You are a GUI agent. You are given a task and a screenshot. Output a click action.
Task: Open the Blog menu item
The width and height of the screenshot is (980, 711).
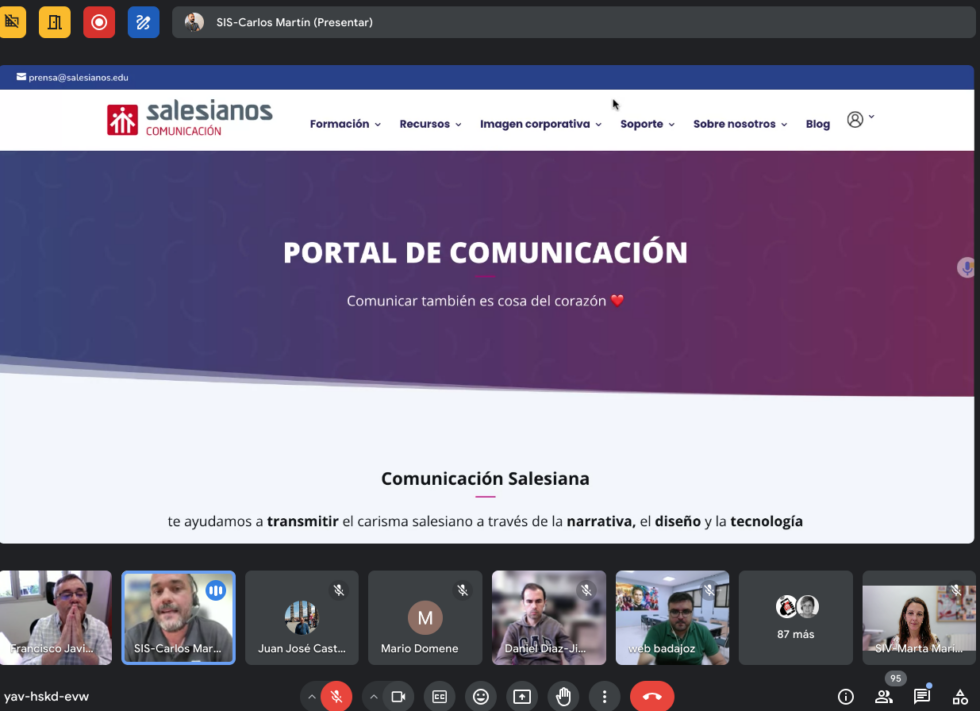pos(817,124)
